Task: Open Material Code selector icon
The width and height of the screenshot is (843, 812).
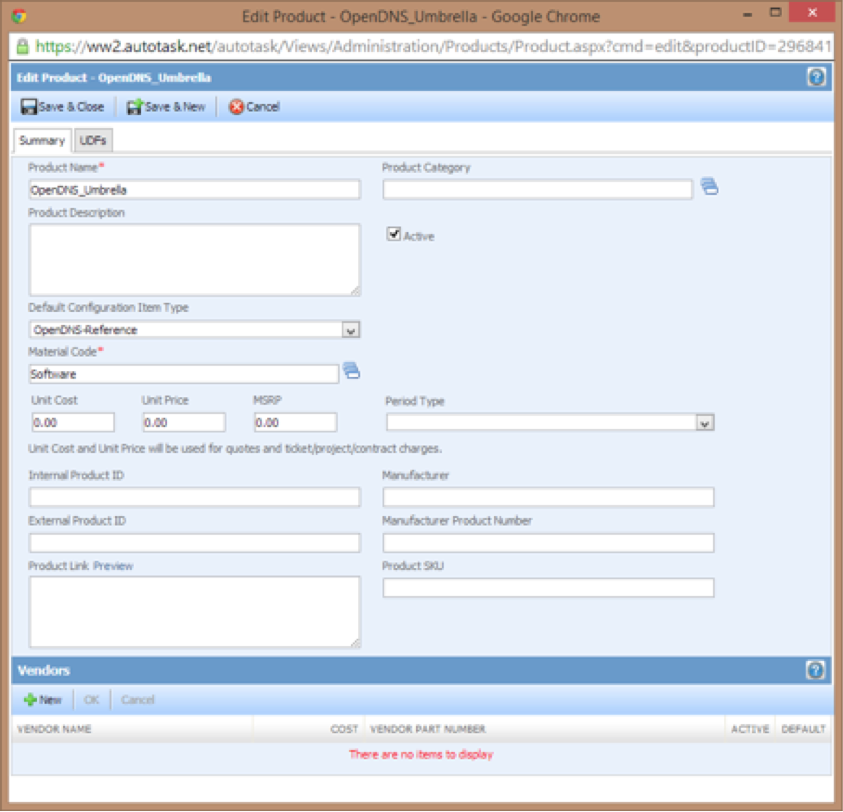Action: pyautogui.click(x=351, y=371)
